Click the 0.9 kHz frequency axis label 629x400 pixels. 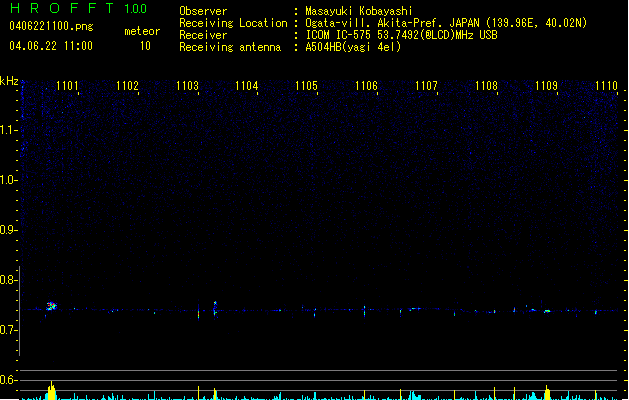click(8, 230)
